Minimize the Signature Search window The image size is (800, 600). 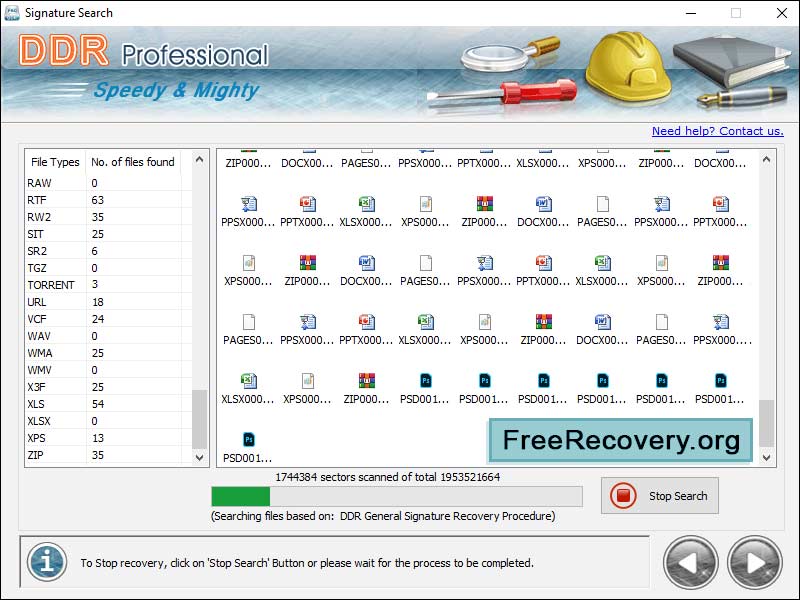(691, 13)
